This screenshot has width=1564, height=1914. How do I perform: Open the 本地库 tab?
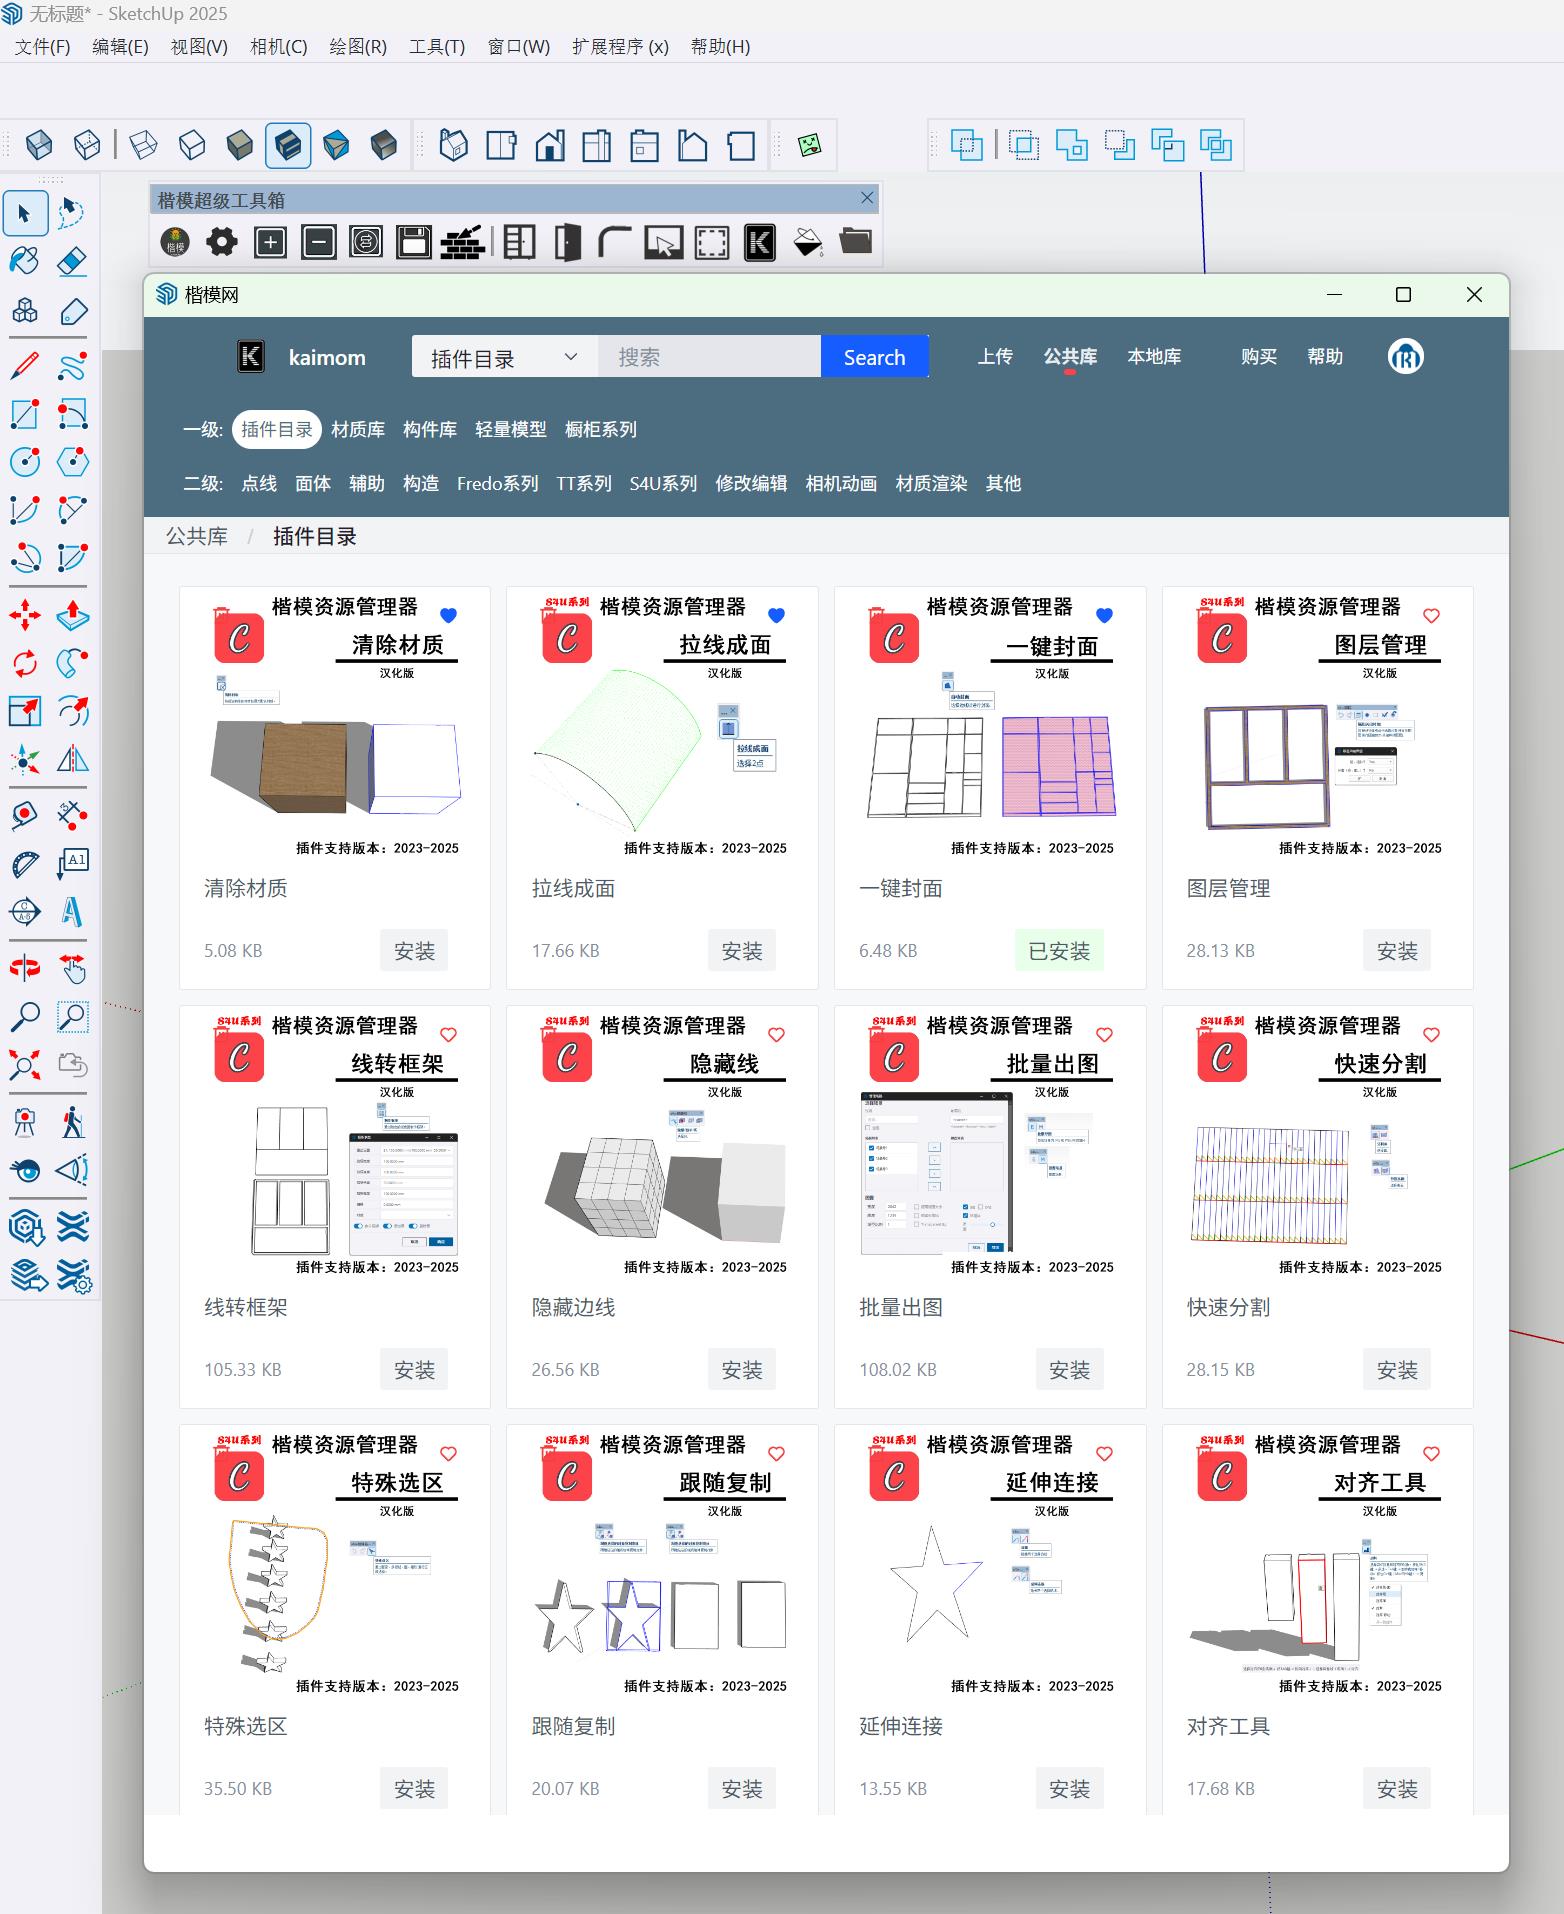coord(1154,356)
